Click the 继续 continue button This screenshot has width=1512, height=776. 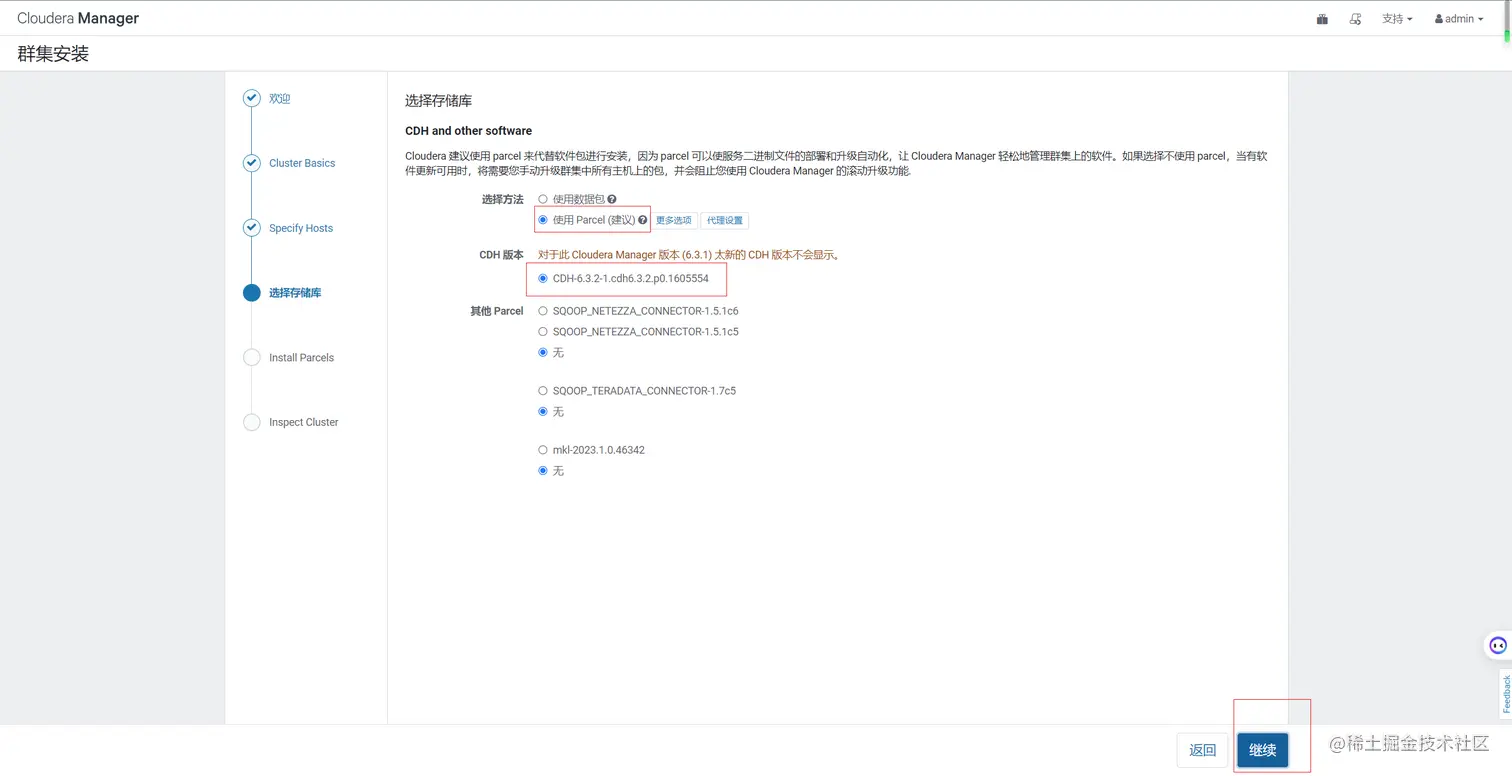pyautogui.click(x=1262, y=750)
